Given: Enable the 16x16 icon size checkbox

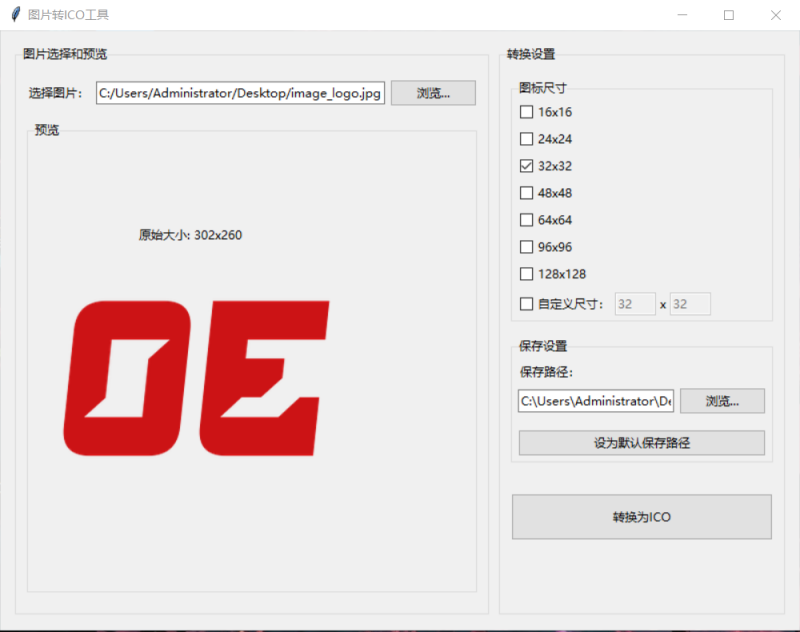Looking at the screenshot, I should [526, 112].
